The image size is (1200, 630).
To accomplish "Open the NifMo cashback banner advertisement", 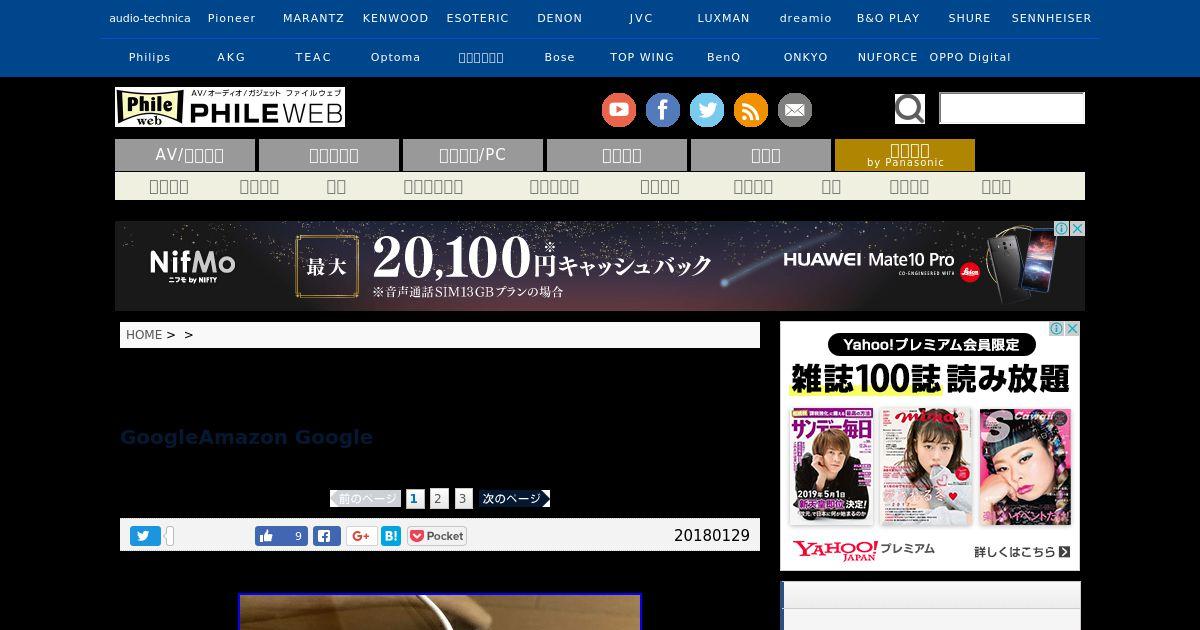I will tap(600, 266).
